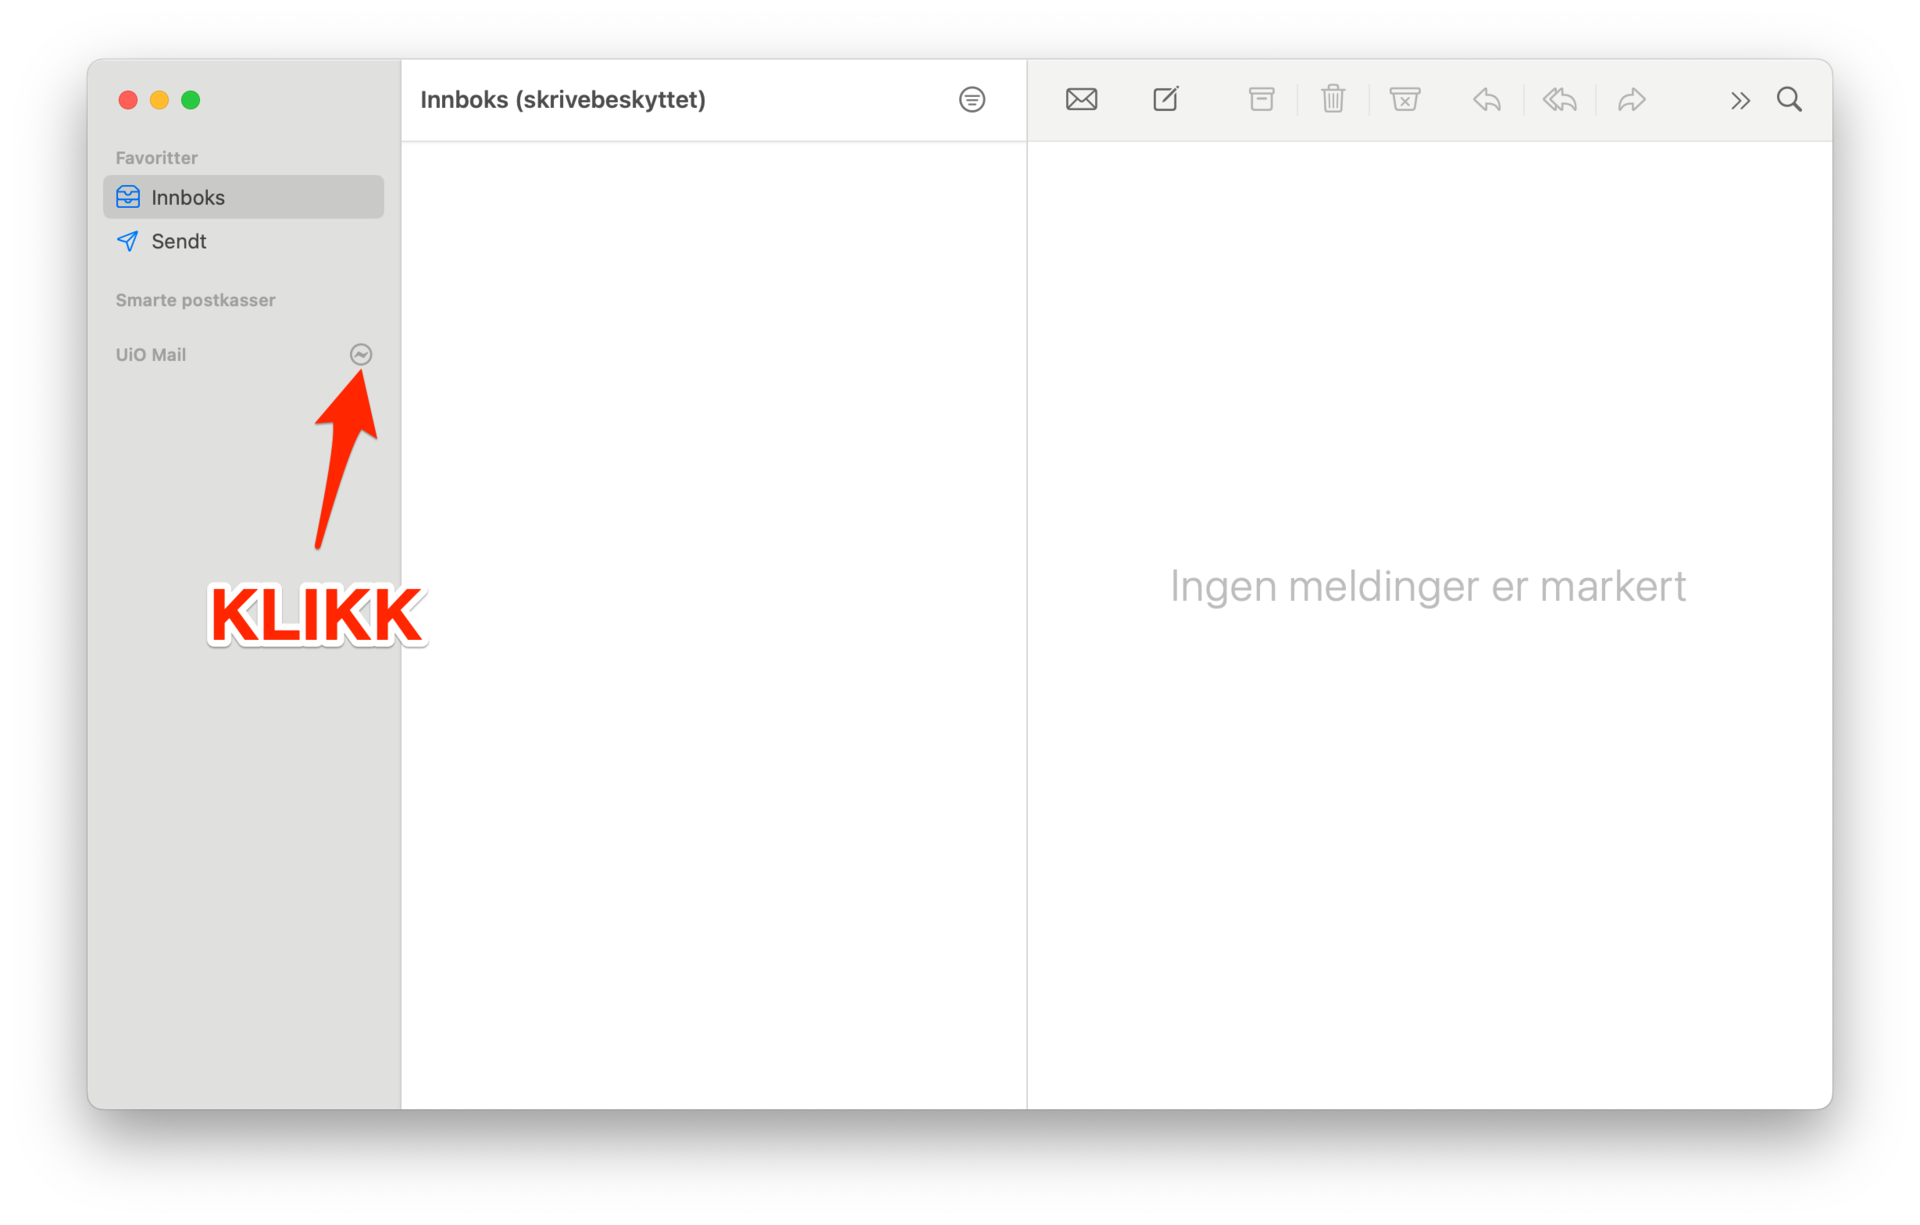Click the Reply All double-arrow icon

[x=1559, y=99]
